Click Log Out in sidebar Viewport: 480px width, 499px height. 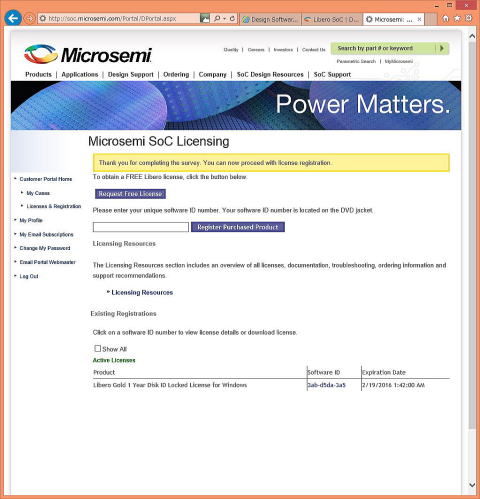pos(29,276)
